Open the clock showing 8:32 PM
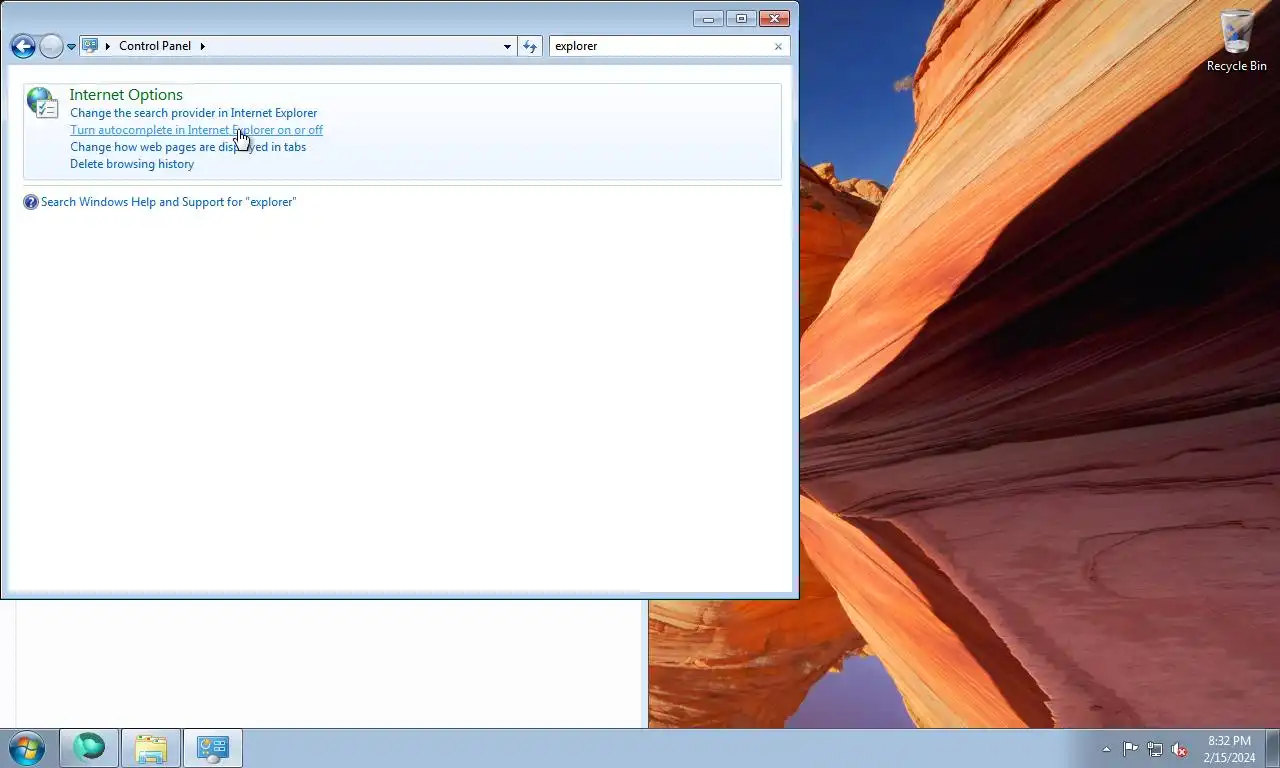 coord(1229,749)
